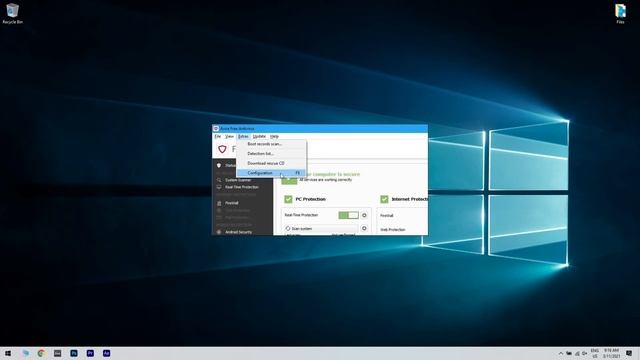Open Real-Time Protection sidebar item
The width and height of the screenshot is (640, 360).
[242, 187]
